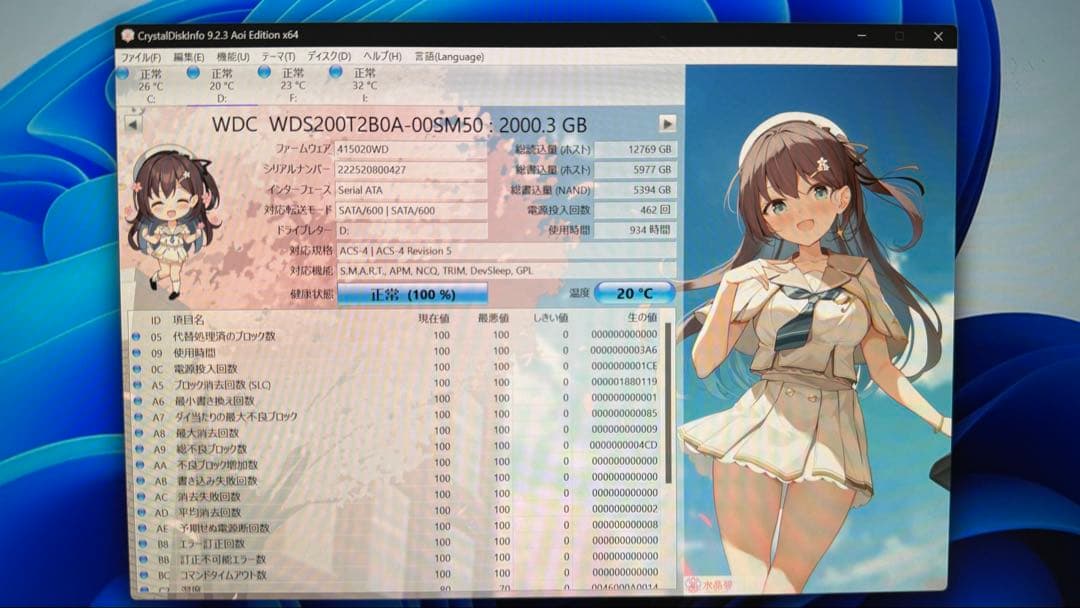Screen dimensions: 1080x608
Task: Click status dot of attribute 09 使用時間
Action: [x=136, y=353]
